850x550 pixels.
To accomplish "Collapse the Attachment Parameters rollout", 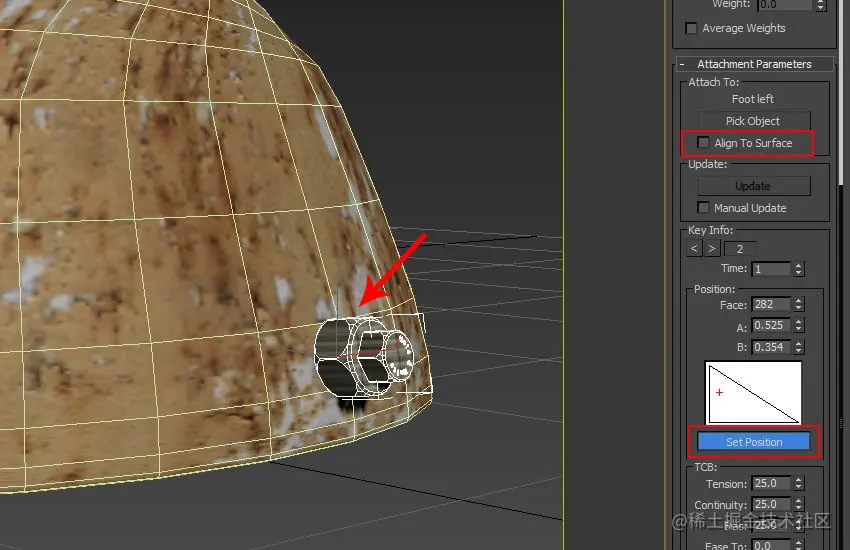I will click(x=755, y=64).
